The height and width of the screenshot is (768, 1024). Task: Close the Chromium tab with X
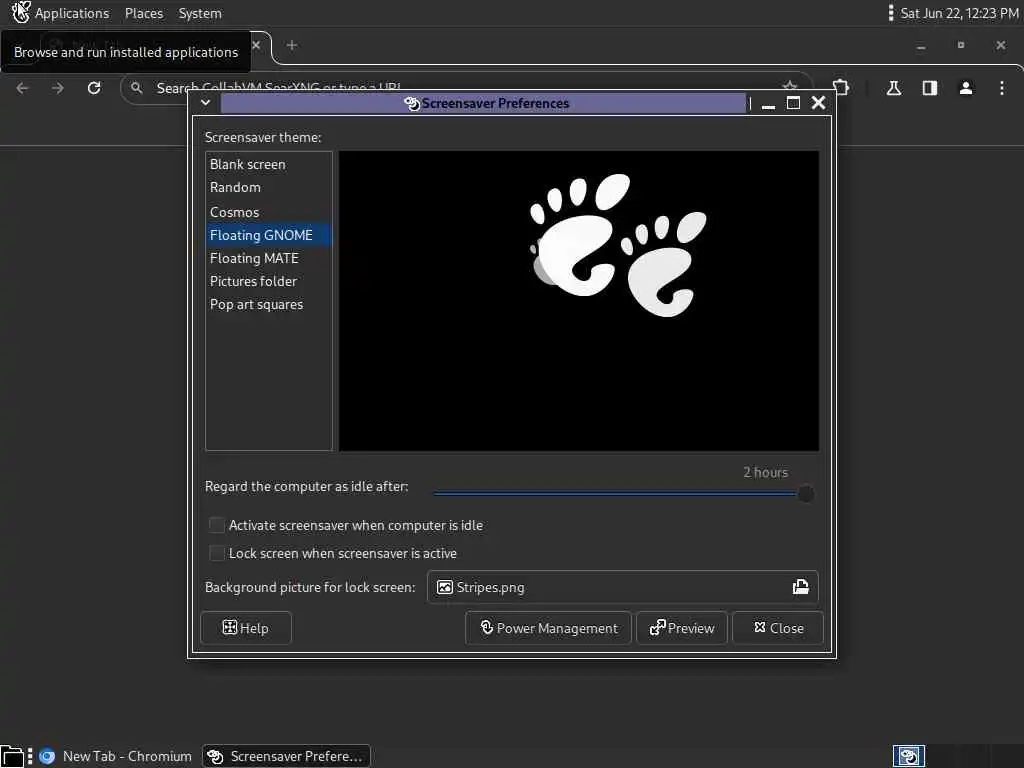pos(256,45)
